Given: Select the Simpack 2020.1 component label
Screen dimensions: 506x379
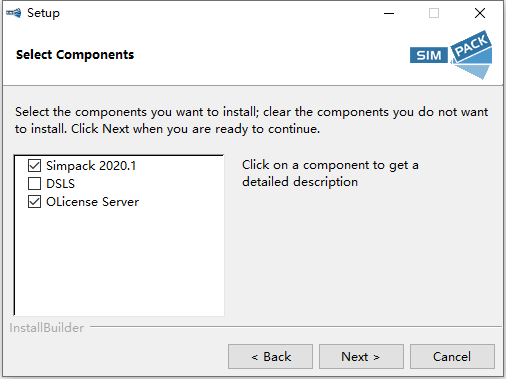Looking at the screenshot, I should pos(91,166).
